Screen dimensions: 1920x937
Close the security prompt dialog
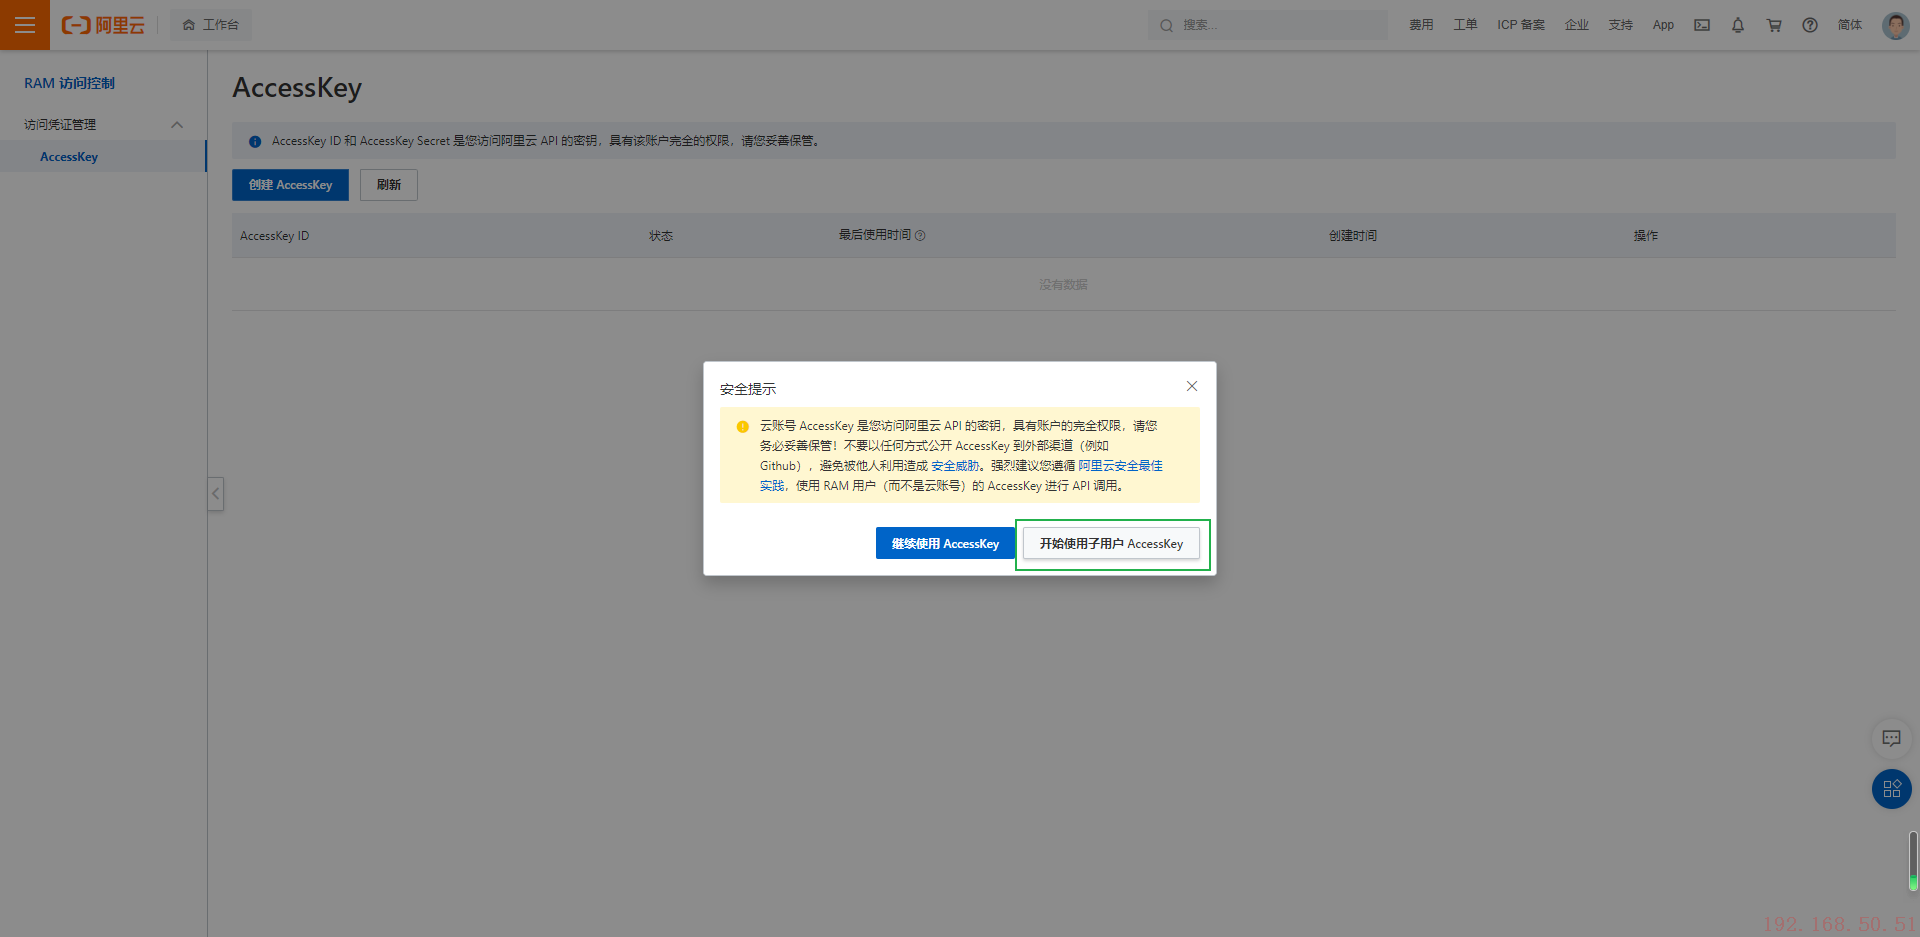coord(1192,386)
